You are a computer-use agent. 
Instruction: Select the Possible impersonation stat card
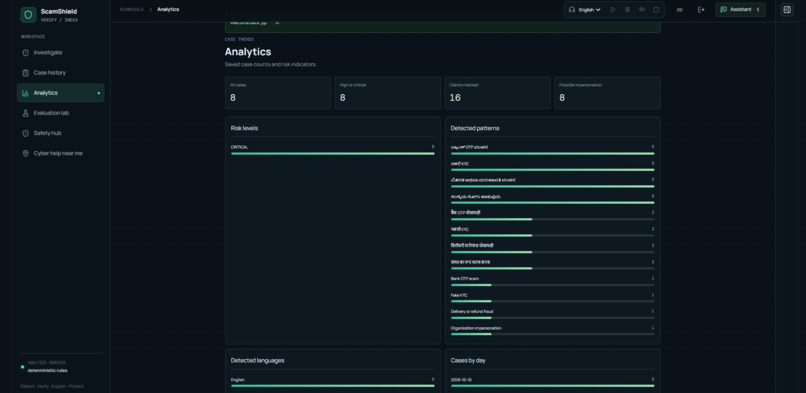point(607,93)
